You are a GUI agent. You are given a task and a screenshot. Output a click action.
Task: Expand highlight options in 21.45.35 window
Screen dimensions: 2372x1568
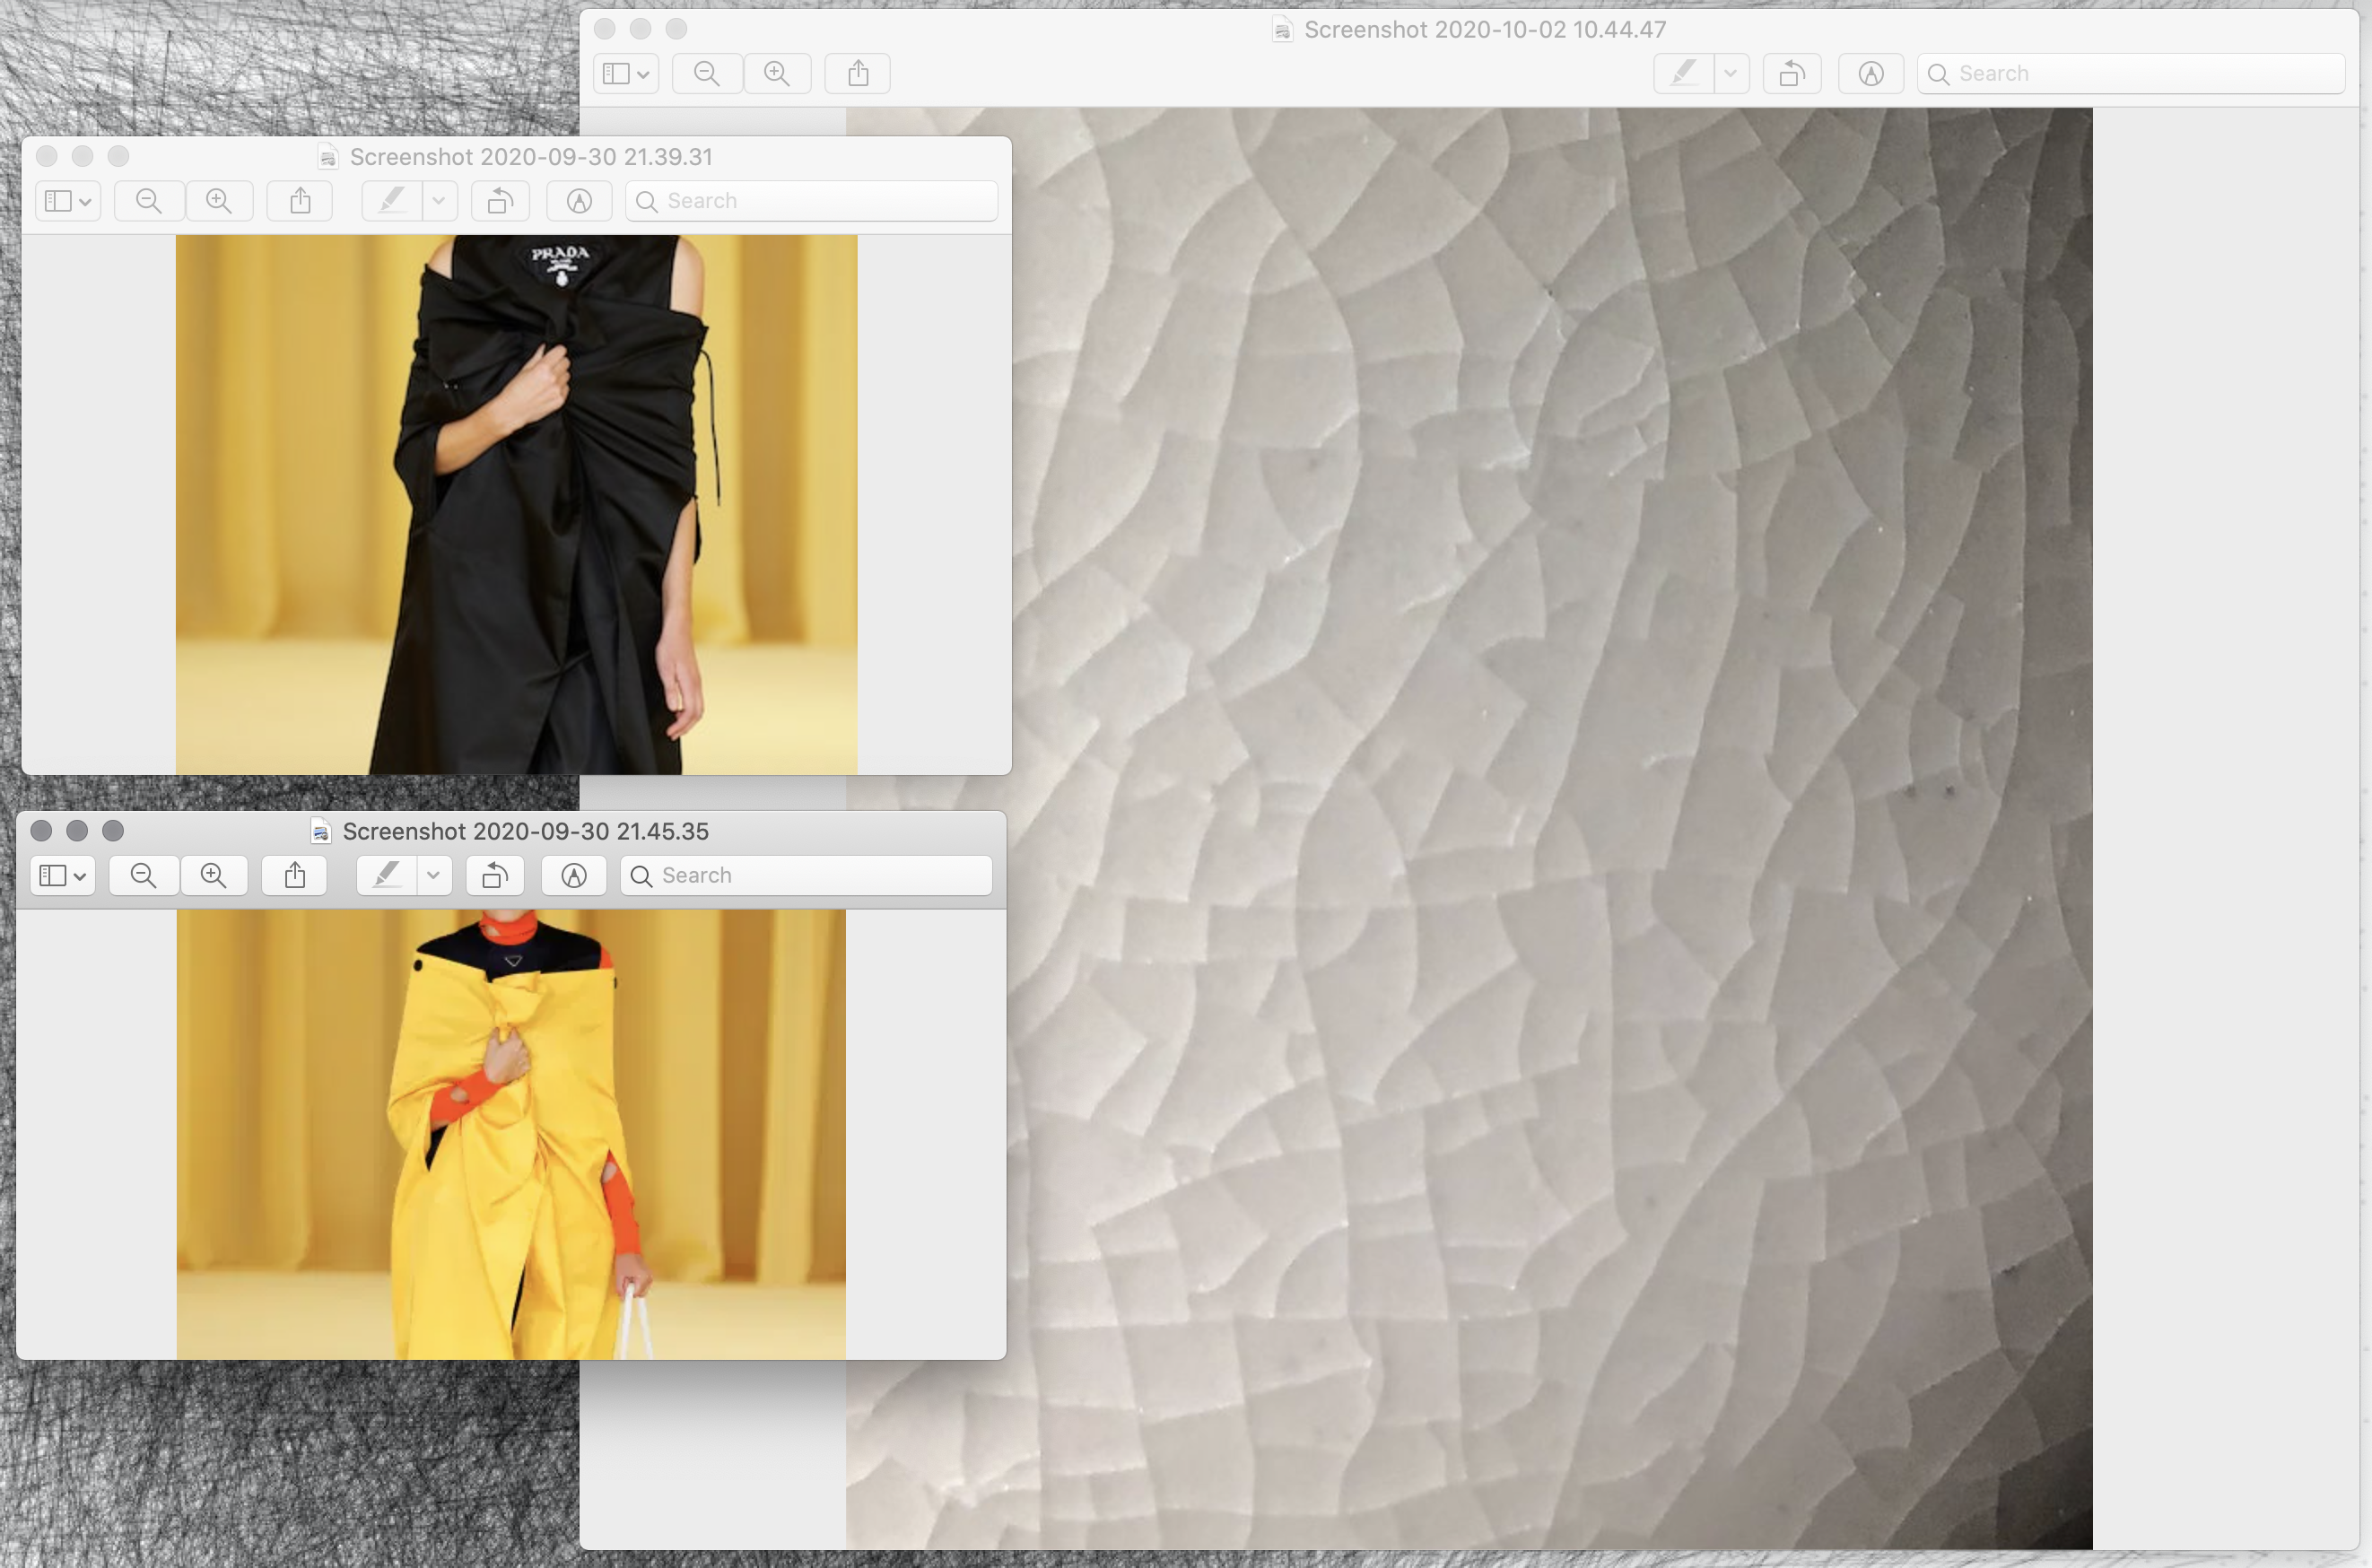pyautogui.click(x=433, y=876)
